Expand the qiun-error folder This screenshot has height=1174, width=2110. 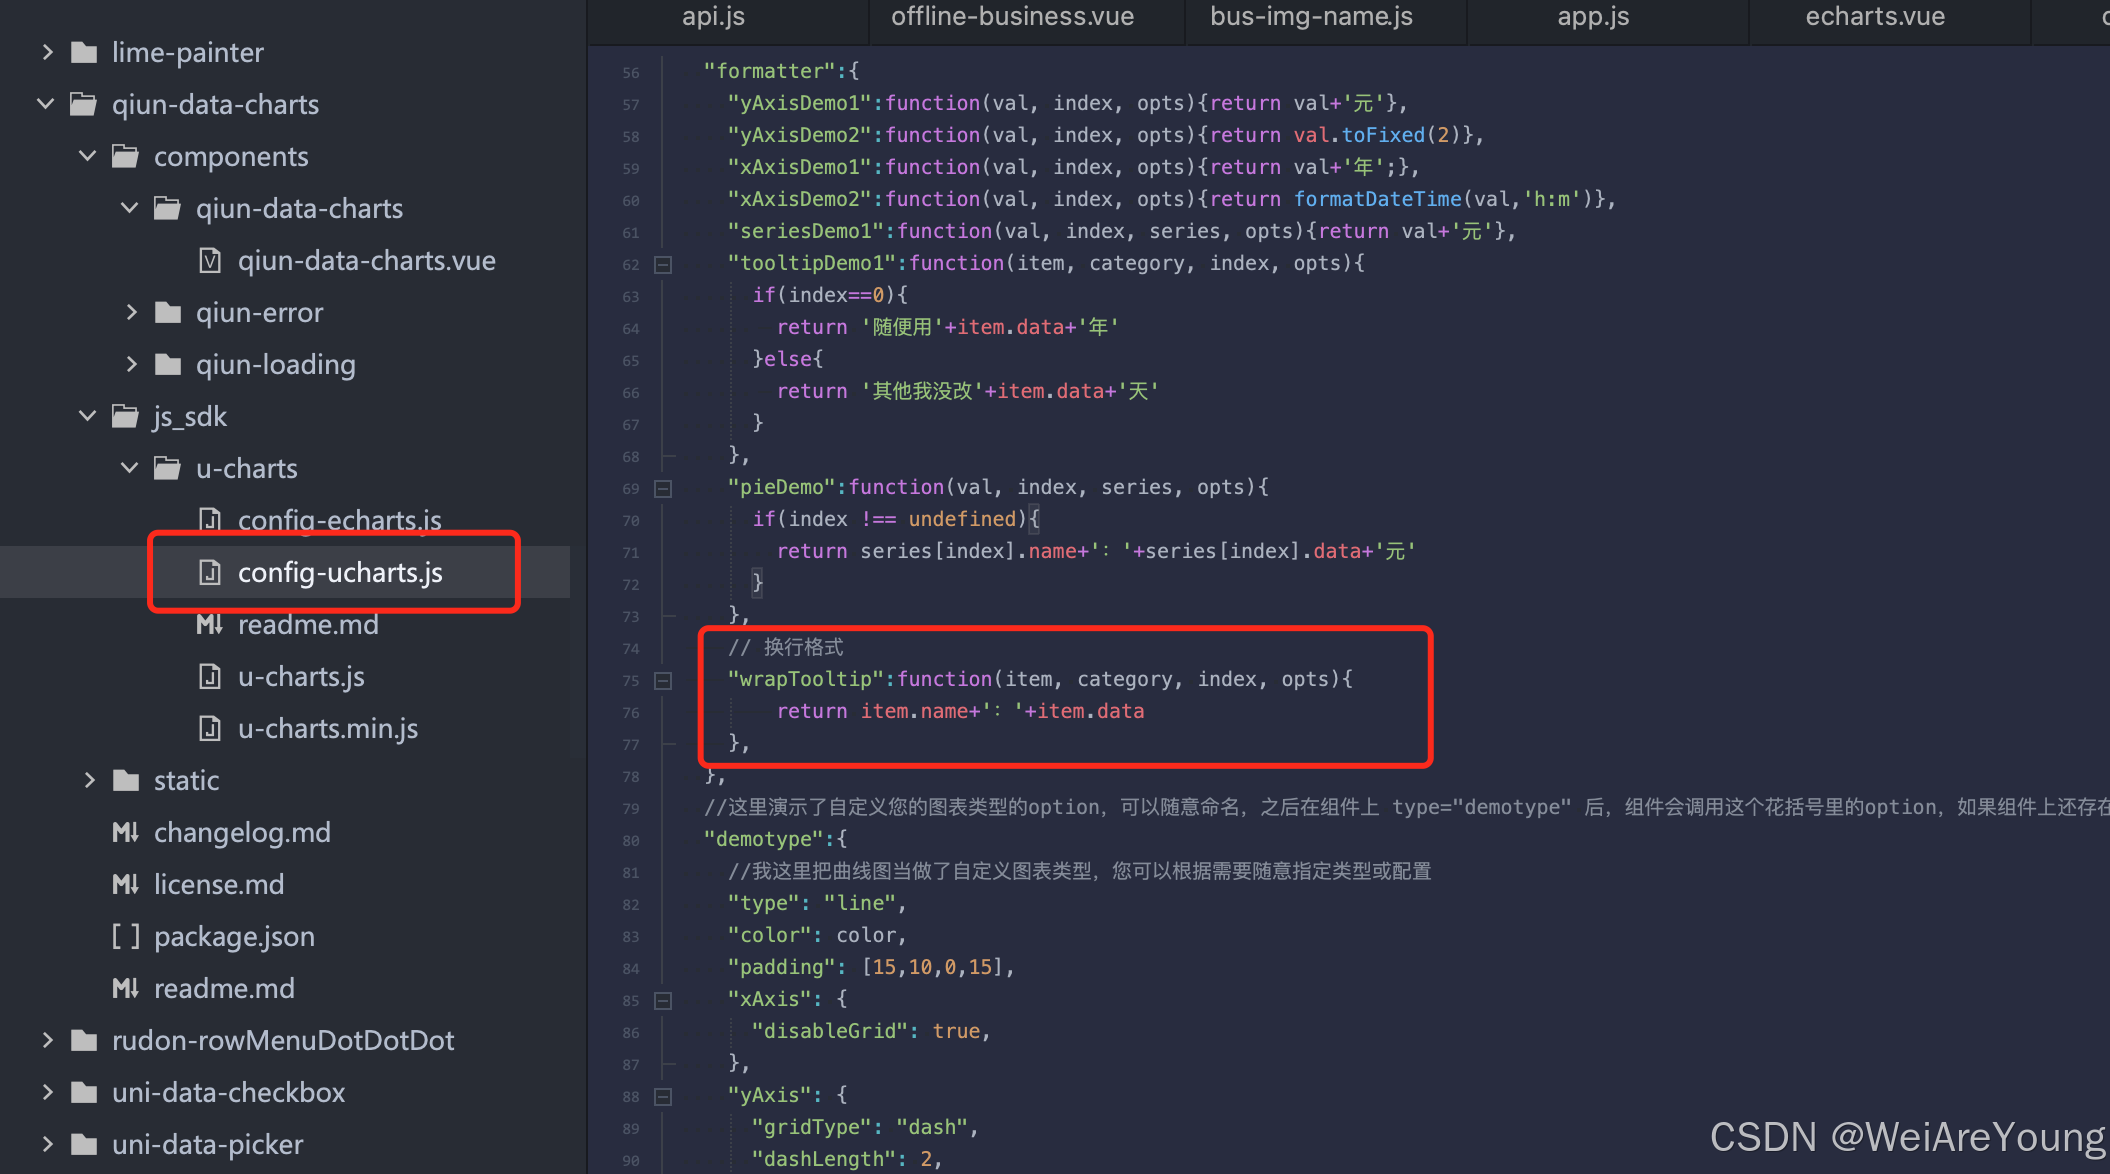coord(131,312)
